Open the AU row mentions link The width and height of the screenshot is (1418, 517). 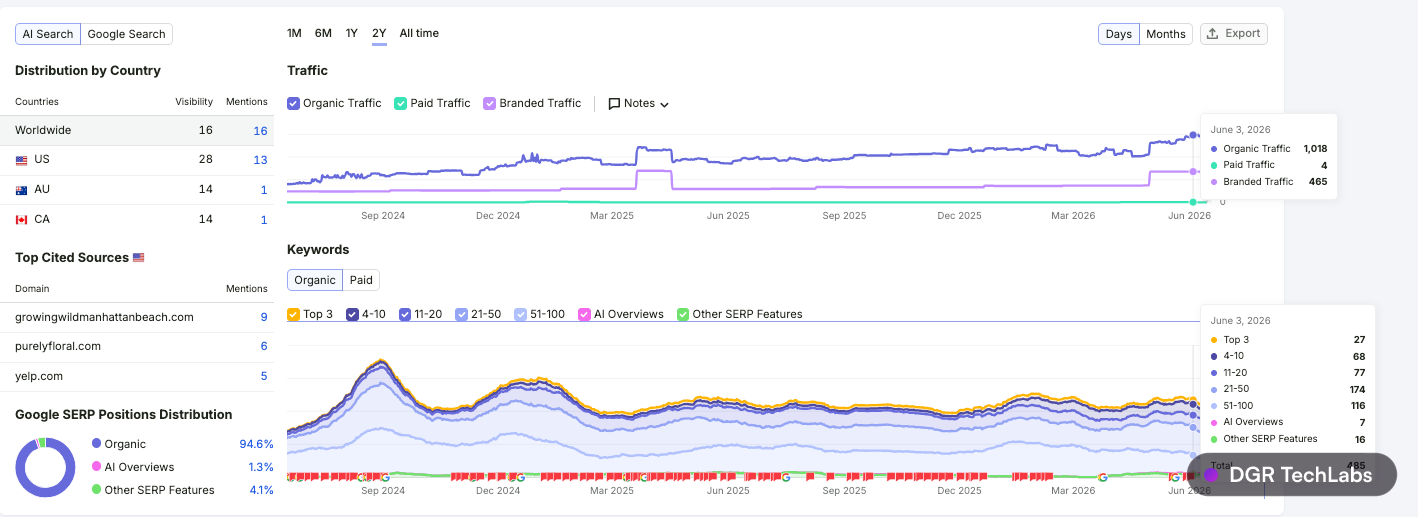(264, 190)
